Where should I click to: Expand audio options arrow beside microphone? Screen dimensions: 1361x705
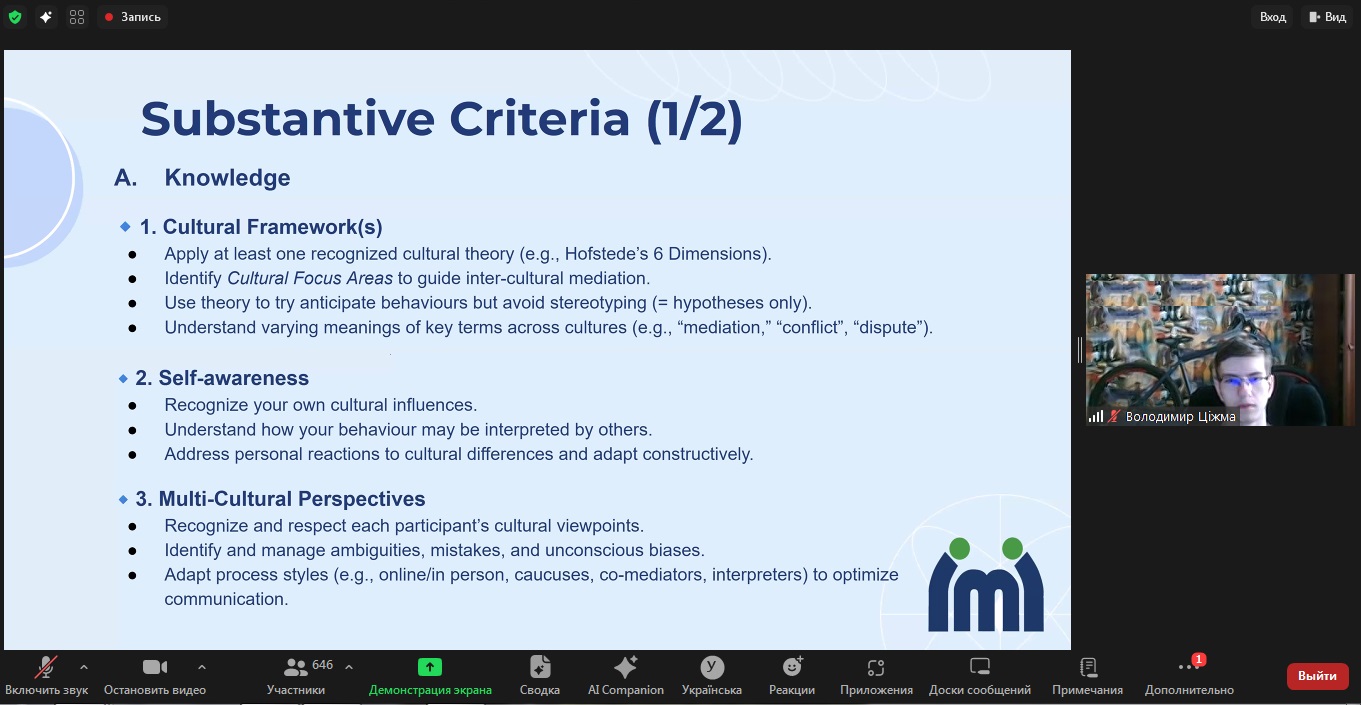(x=84, y=667)
